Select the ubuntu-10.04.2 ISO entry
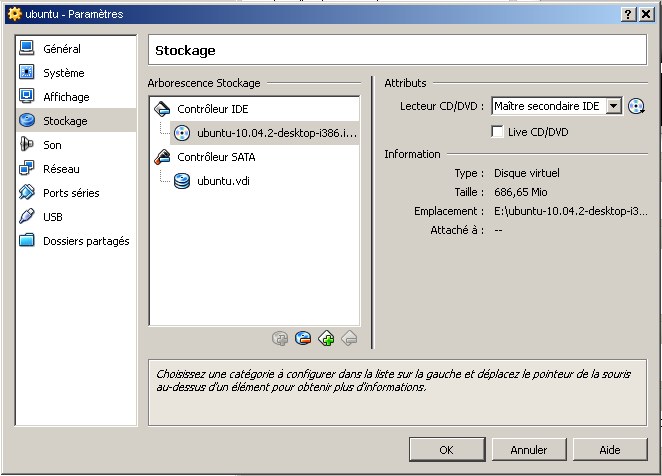The image size is (662, 476). [275, 133]
